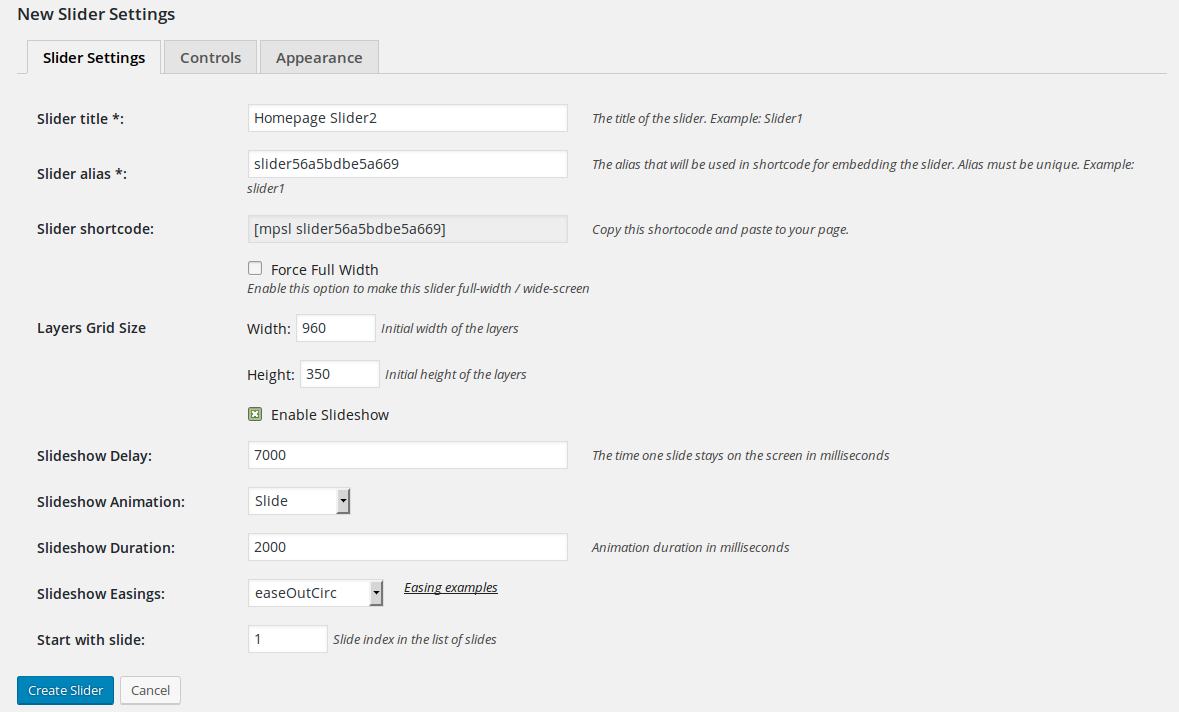1179x712 pixels.
Task: Select the Slider Settings tab
Action: (x=93, y=57)
